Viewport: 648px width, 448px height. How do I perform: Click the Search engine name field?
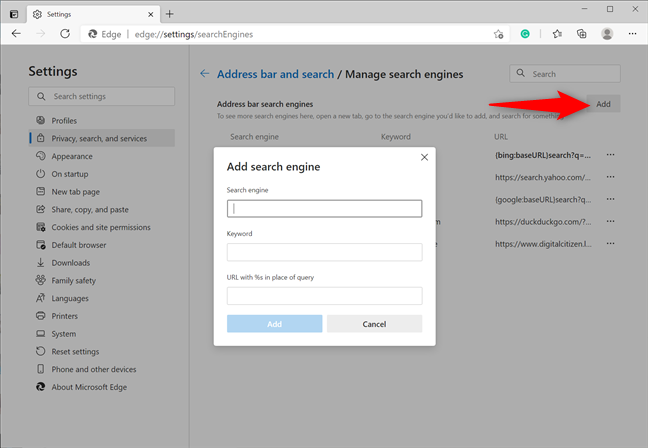(324, 209)
